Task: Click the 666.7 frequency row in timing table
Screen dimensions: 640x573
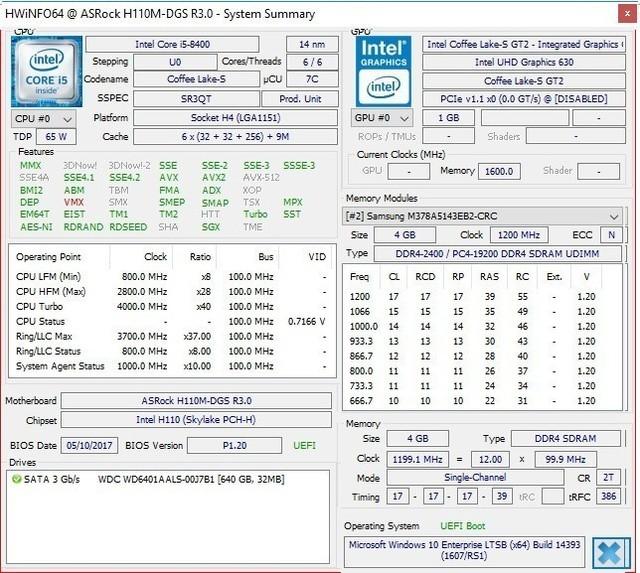Action: coord(482,401)
